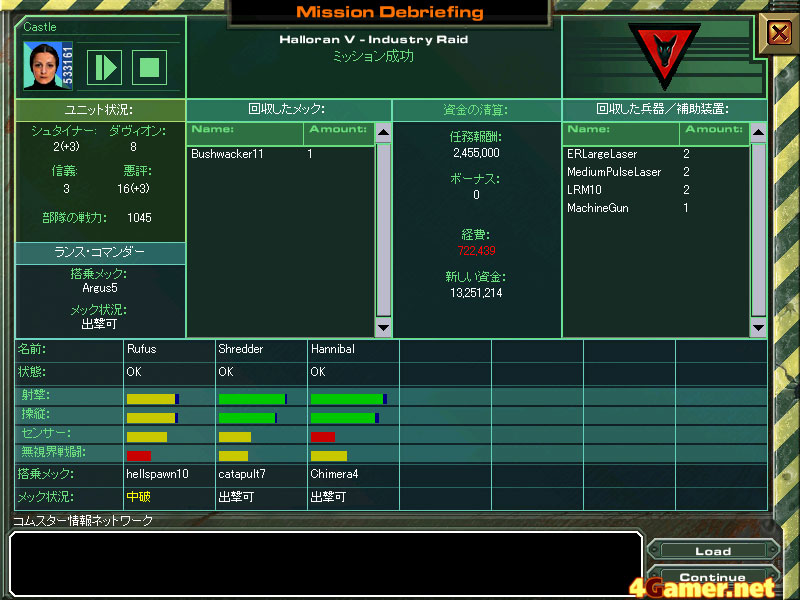
Task: Click the Continue button
Action: click(x=713, y=577)
